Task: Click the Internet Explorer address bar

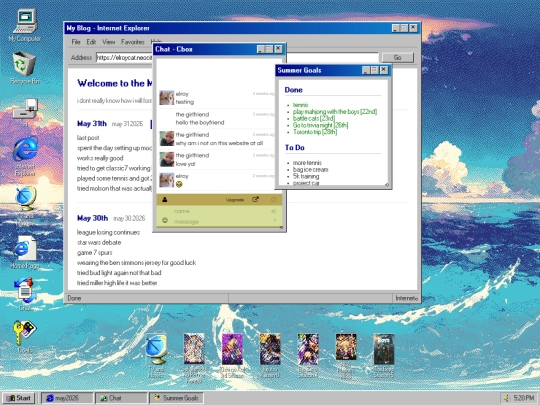Action: 237,58
